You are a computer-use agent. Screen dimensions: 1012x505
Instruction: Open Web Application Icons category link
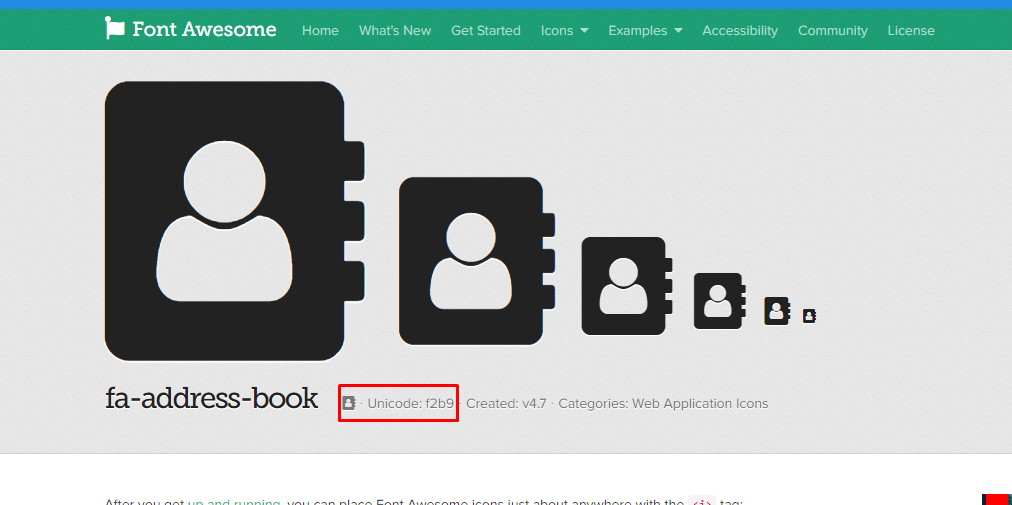[700, 404]
